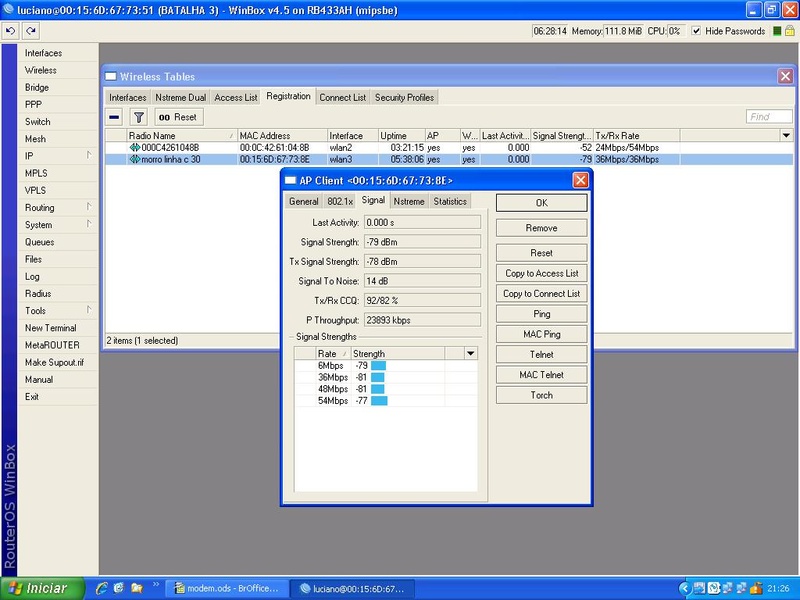This screenshot has width=800, height=600.
Task: Open the Signal Strengths table dropdown arrow
Action: (x=470, y=354)
